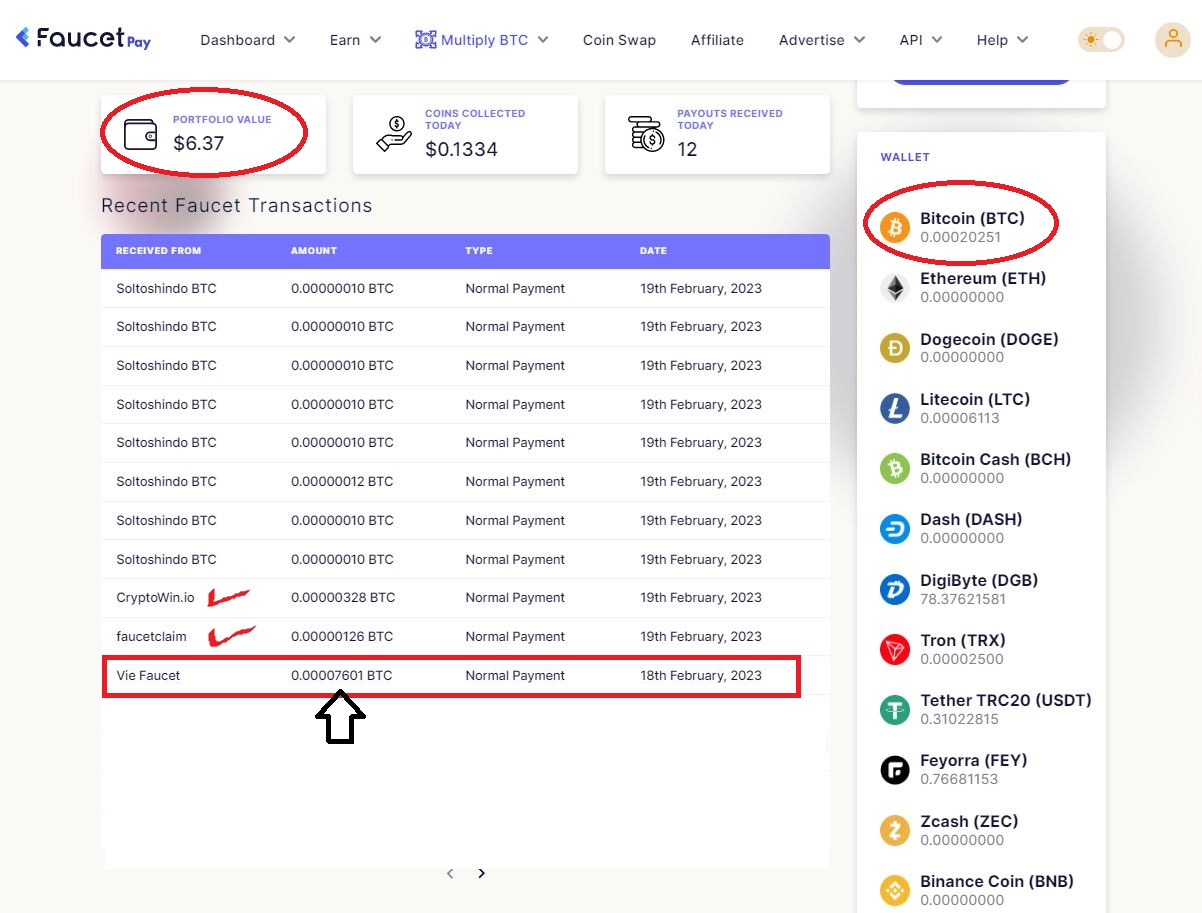Click the Type column header
Screen dimensions: 1202x913
pos(479,251)
